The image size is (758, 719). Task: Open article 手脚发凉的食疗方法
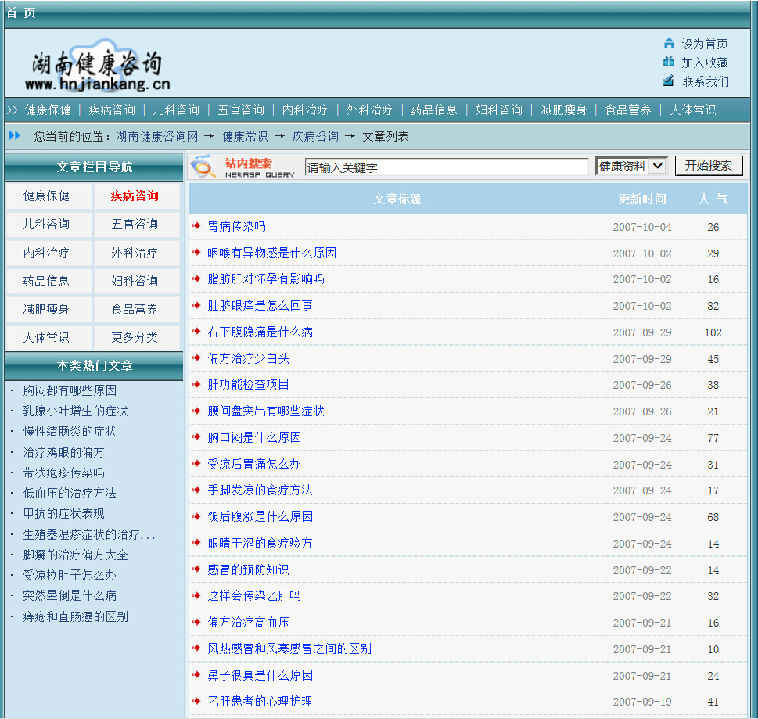[260, 490]
